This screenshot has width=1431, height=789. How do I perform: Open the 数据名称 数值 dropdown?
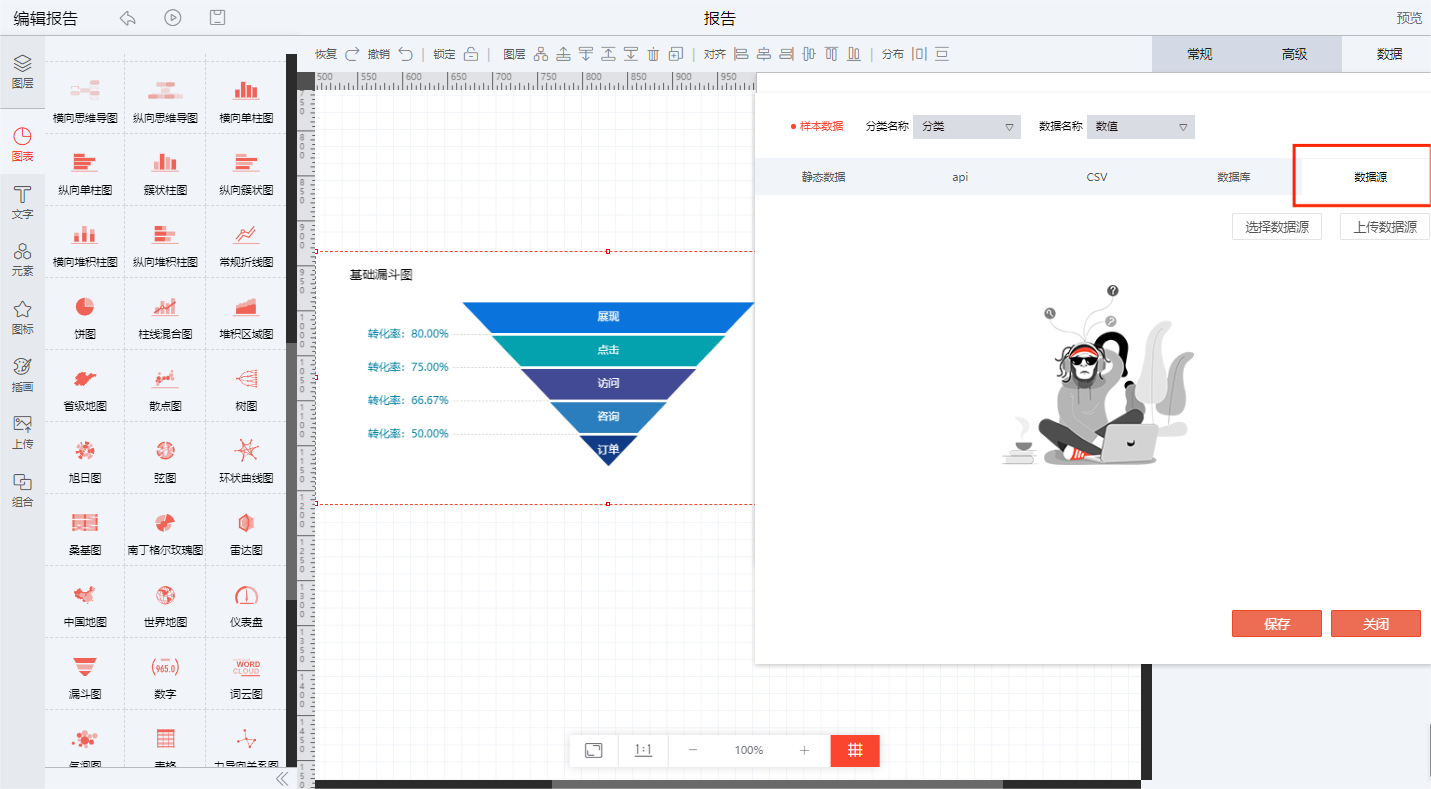[x=1141, y=127]
